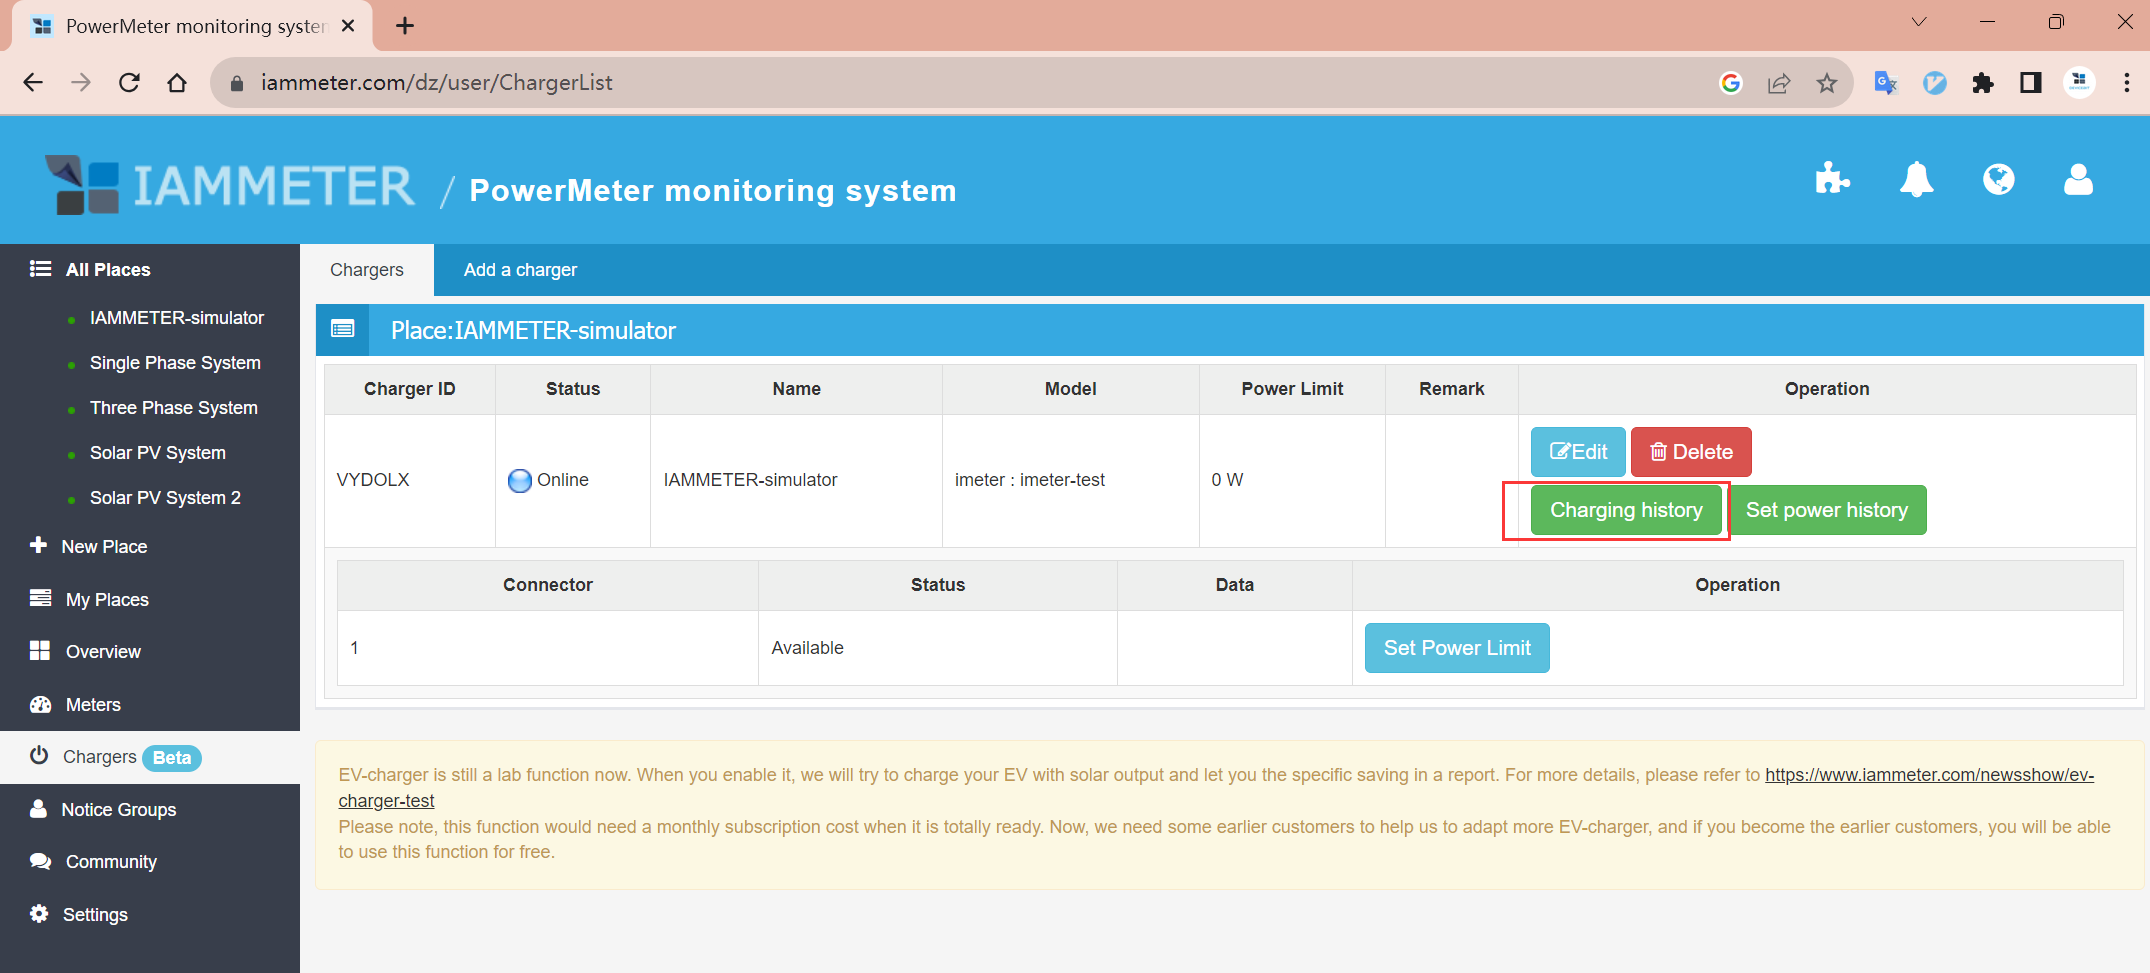Switch to the Add a charger tab
The image size is (2150, 973).
[520, 270]
